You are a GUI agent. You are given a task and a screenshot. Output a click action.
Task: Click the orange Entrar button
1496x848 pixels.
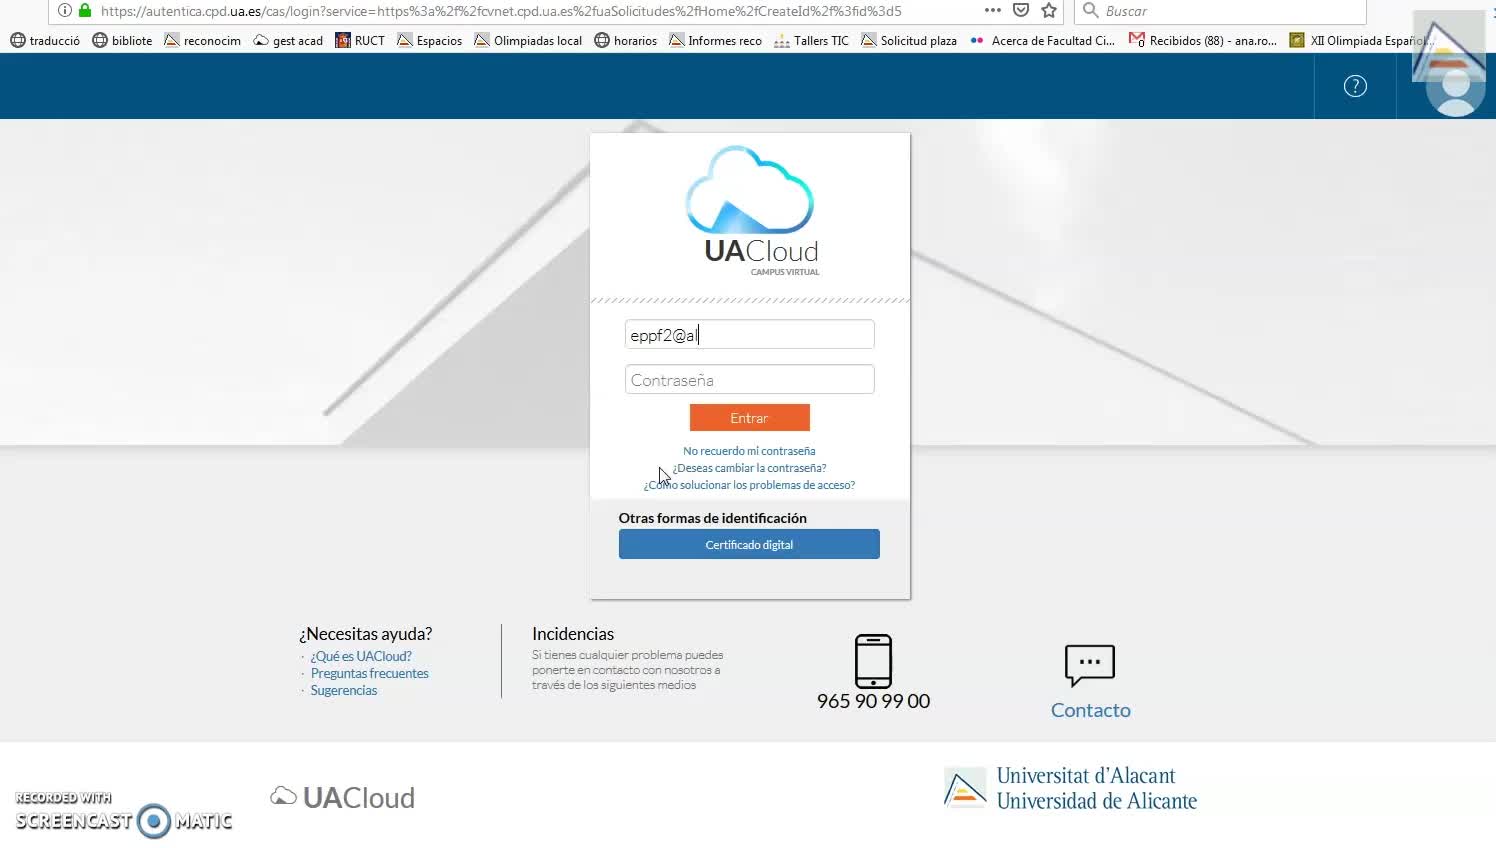749,418
